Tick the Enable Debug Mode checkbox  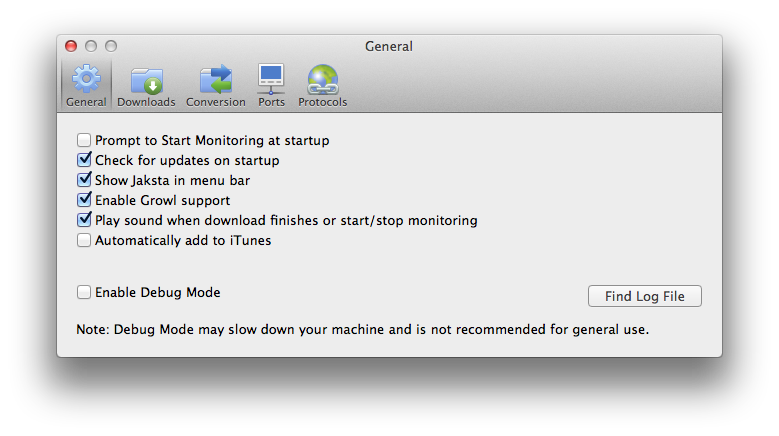pyautogui.click(x=84, y=293)
